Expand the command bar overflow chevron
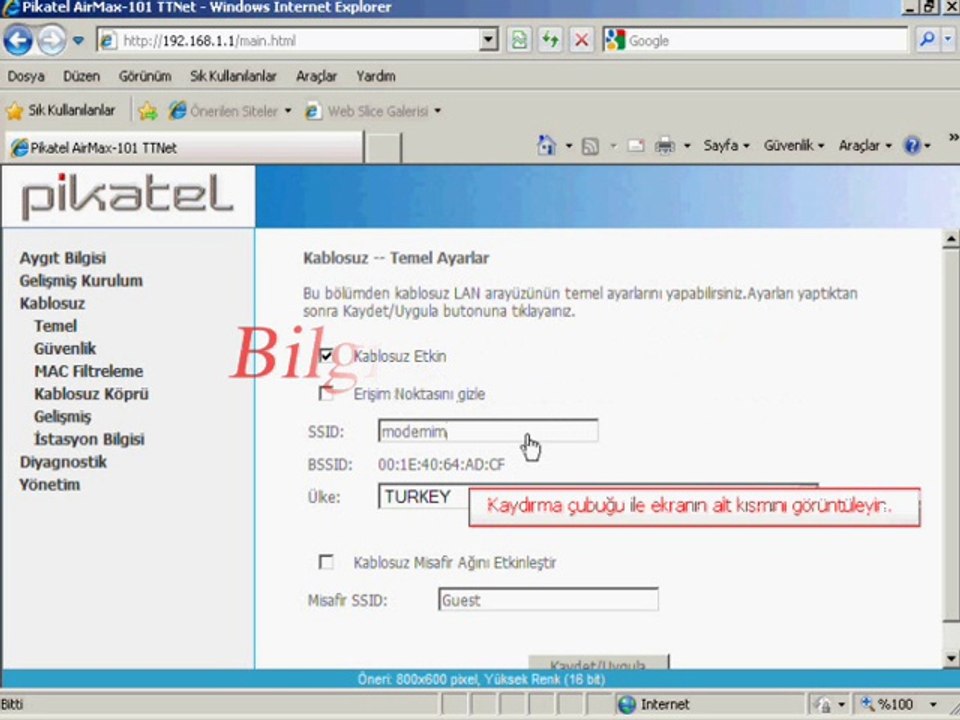Screen dimensions: 960x720 [953, 137]
